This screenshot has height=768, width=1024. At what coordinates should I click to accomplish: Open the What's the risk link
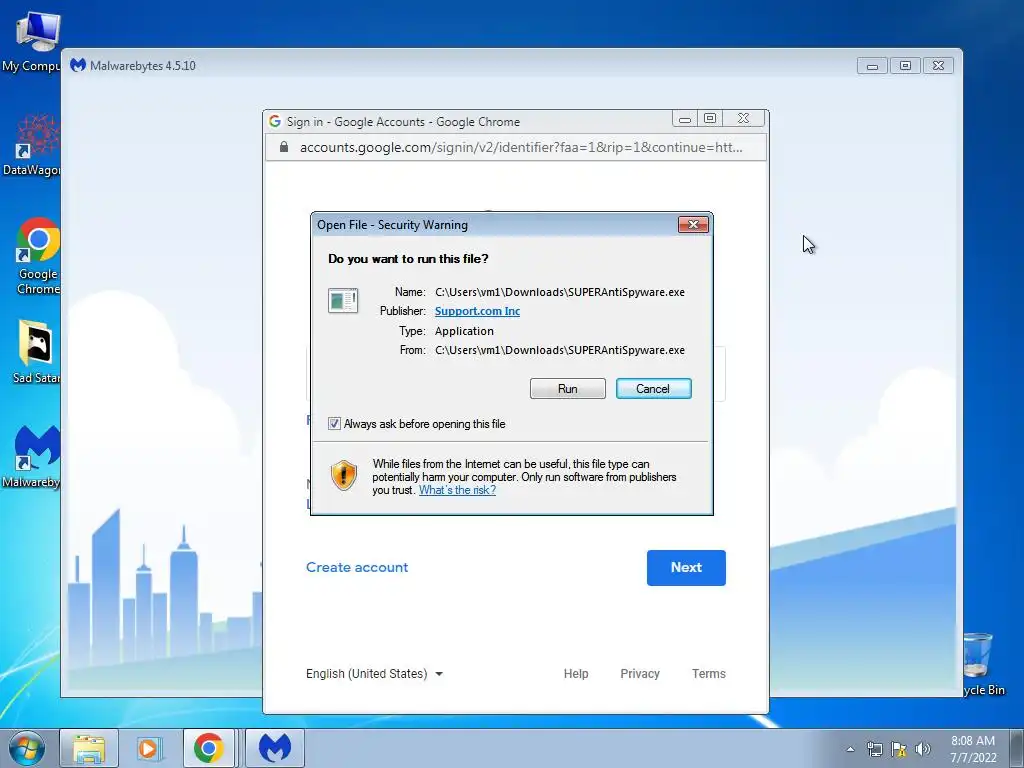[457, 490]
